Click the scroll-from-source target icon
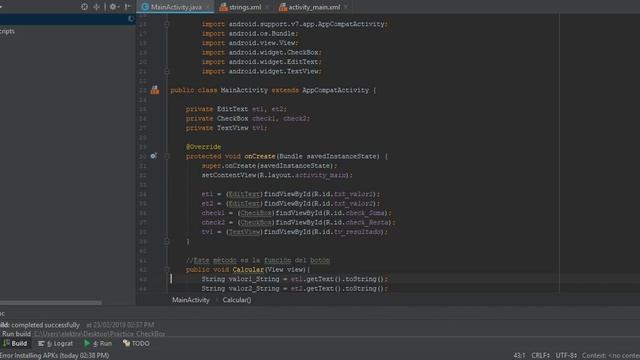The width and height of the screenshot is (640, 360). click(84, 7)
